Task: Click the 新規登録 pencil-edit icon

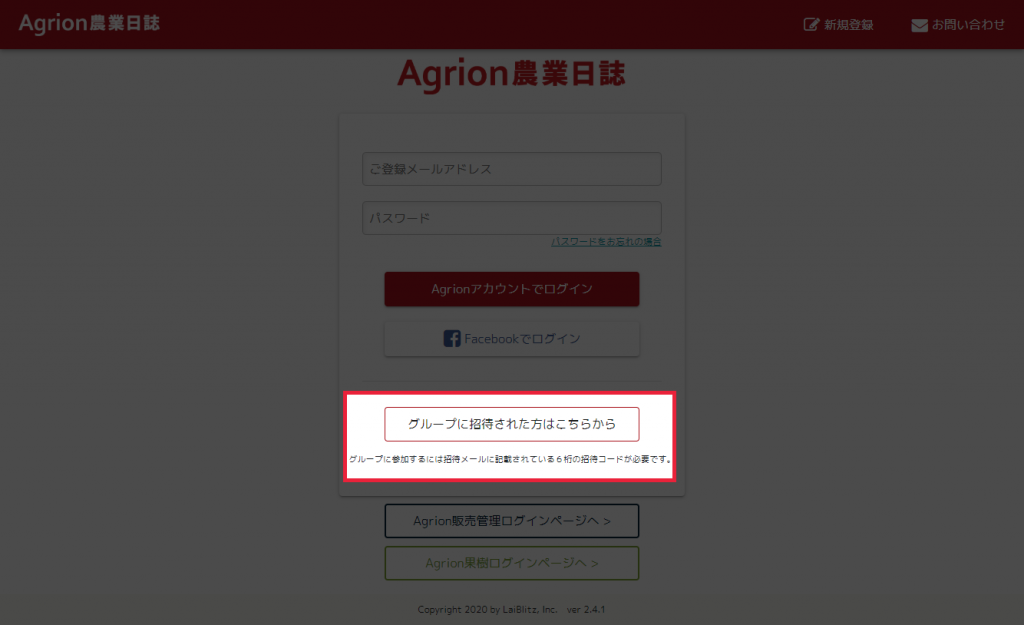Action: 810,25
